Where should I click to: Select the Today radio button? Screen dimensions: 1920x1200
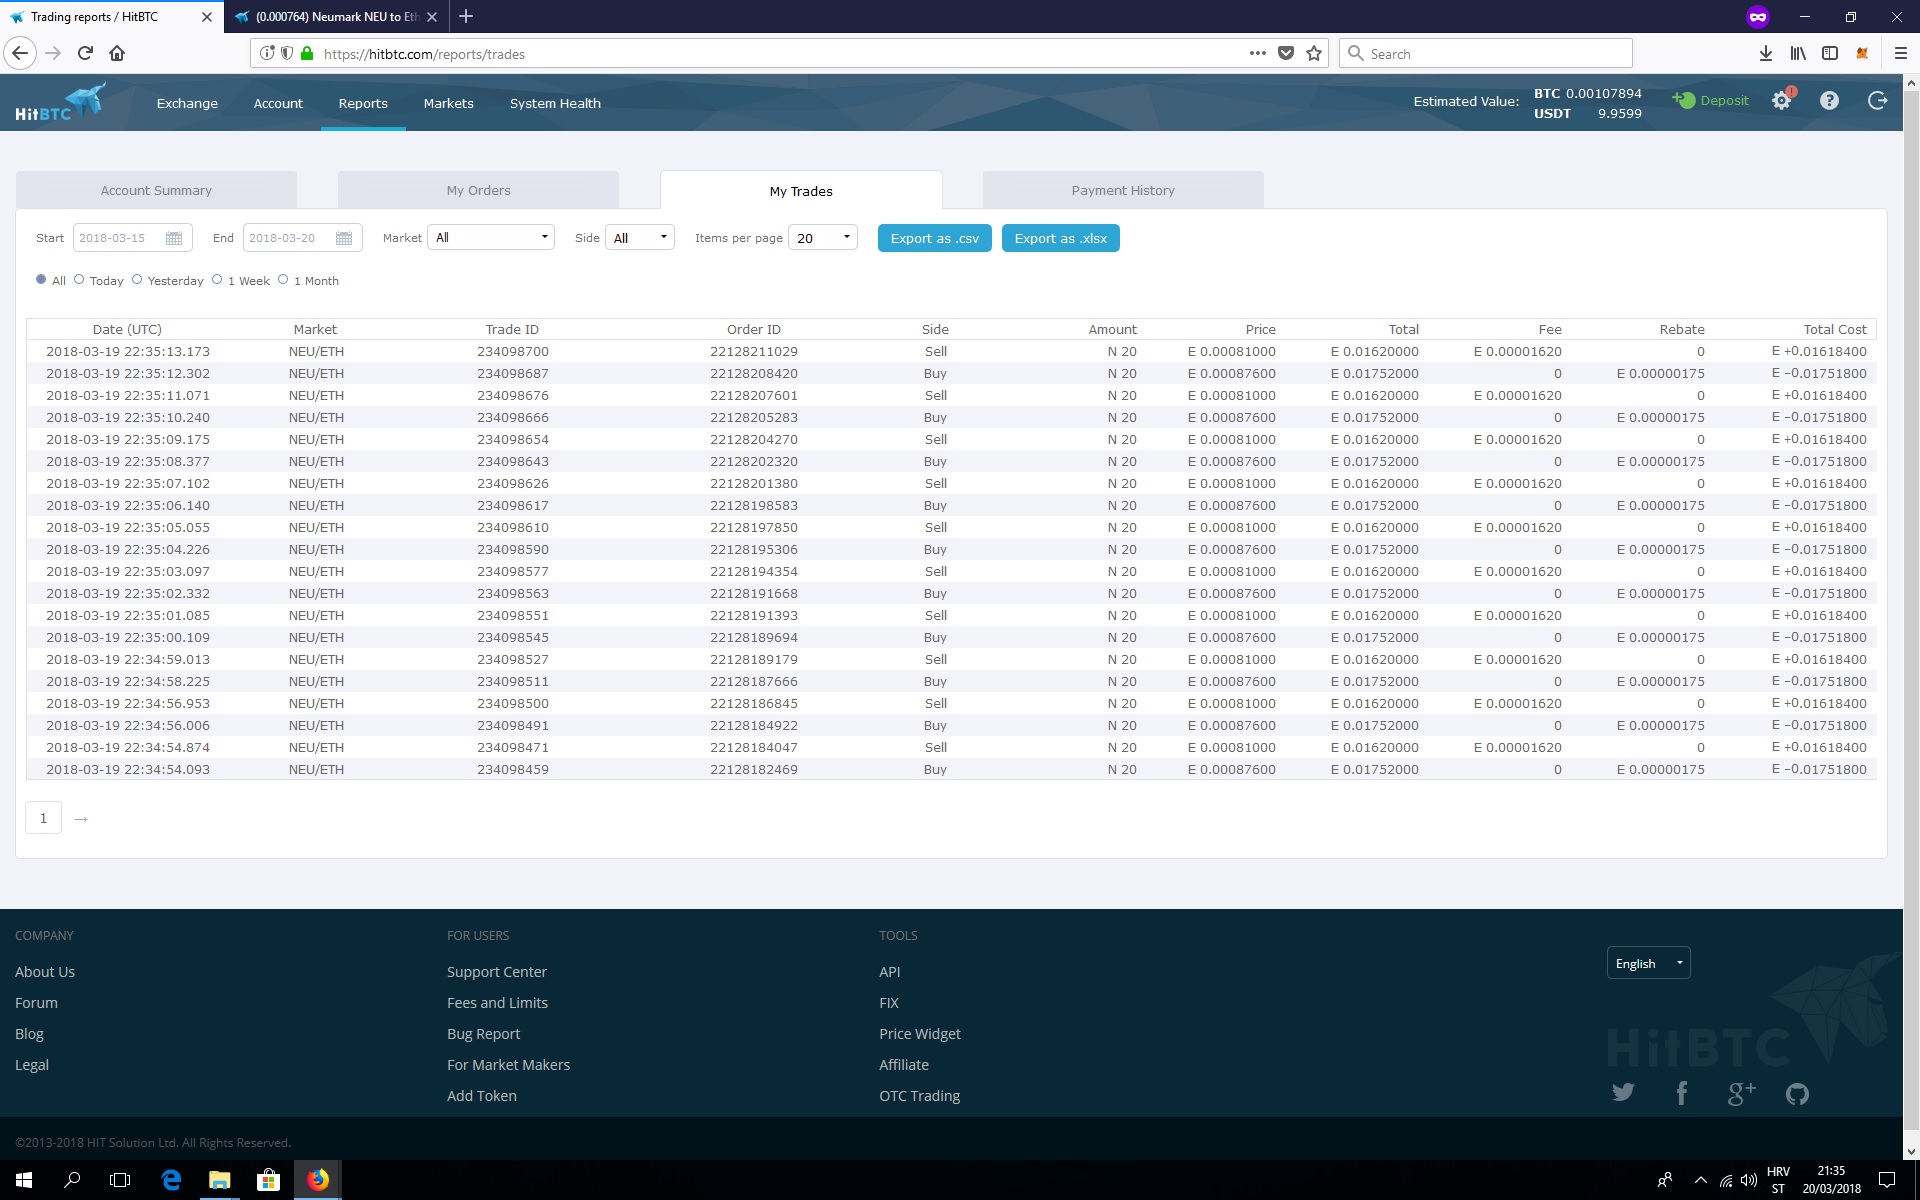pyautogui.click(x=79, y=279)
